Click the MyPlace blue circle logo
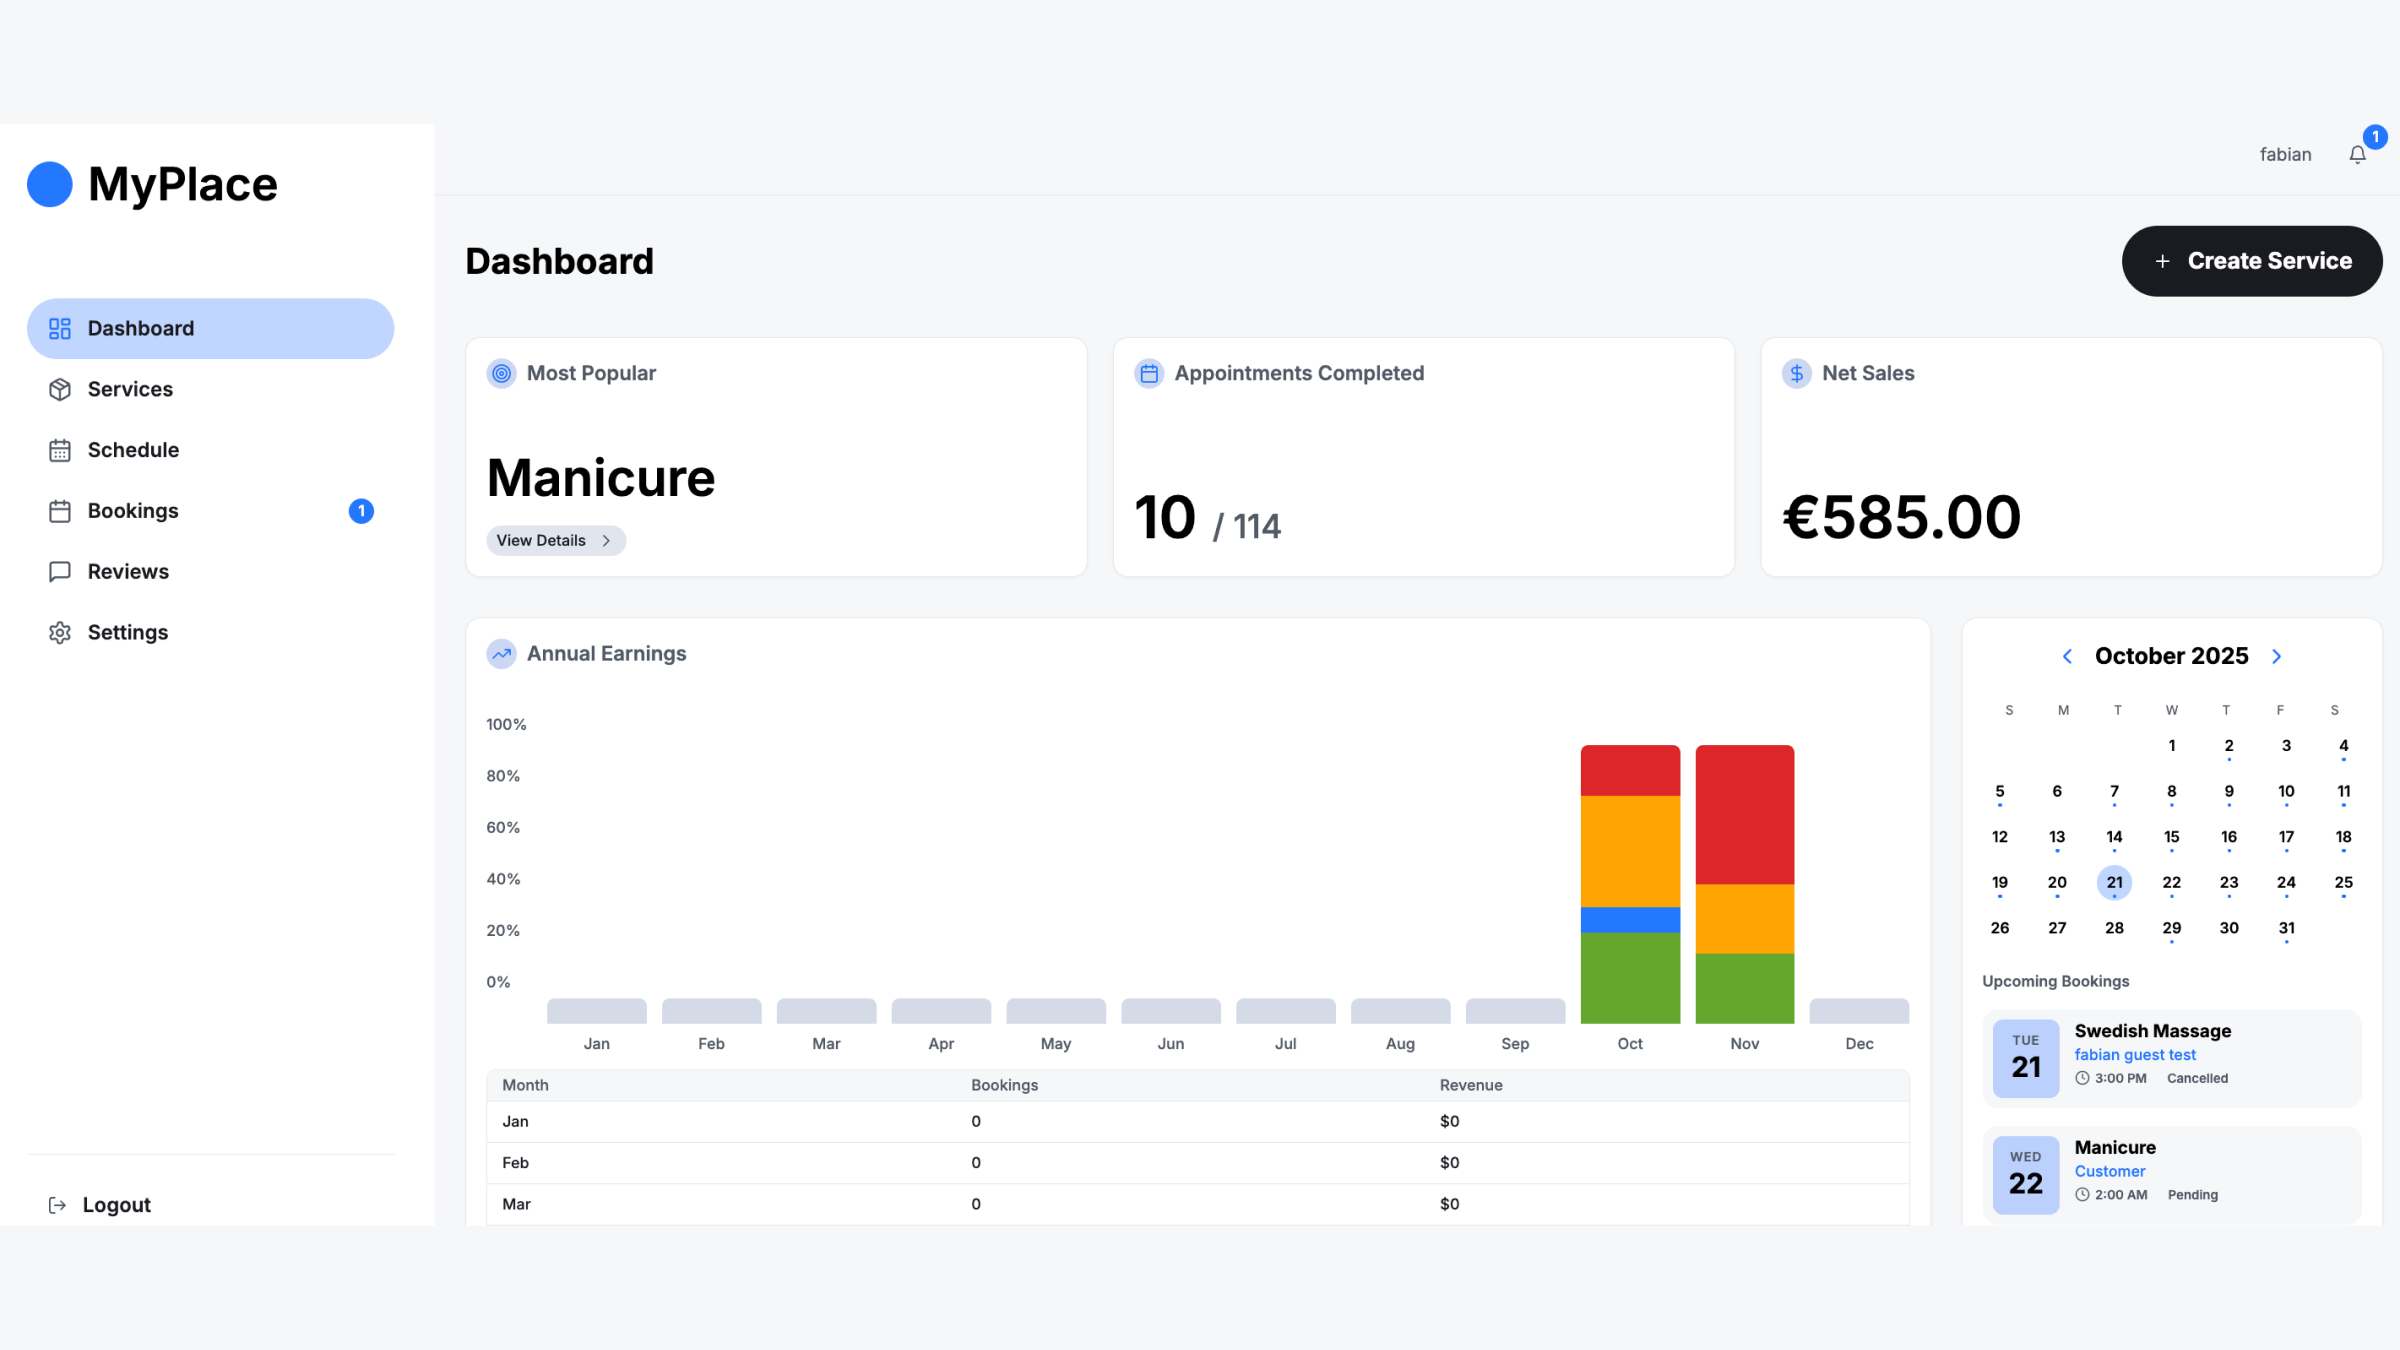The height and width of the screenshot is (1350, 2400). pyautogui.click(x=50, y=184)
